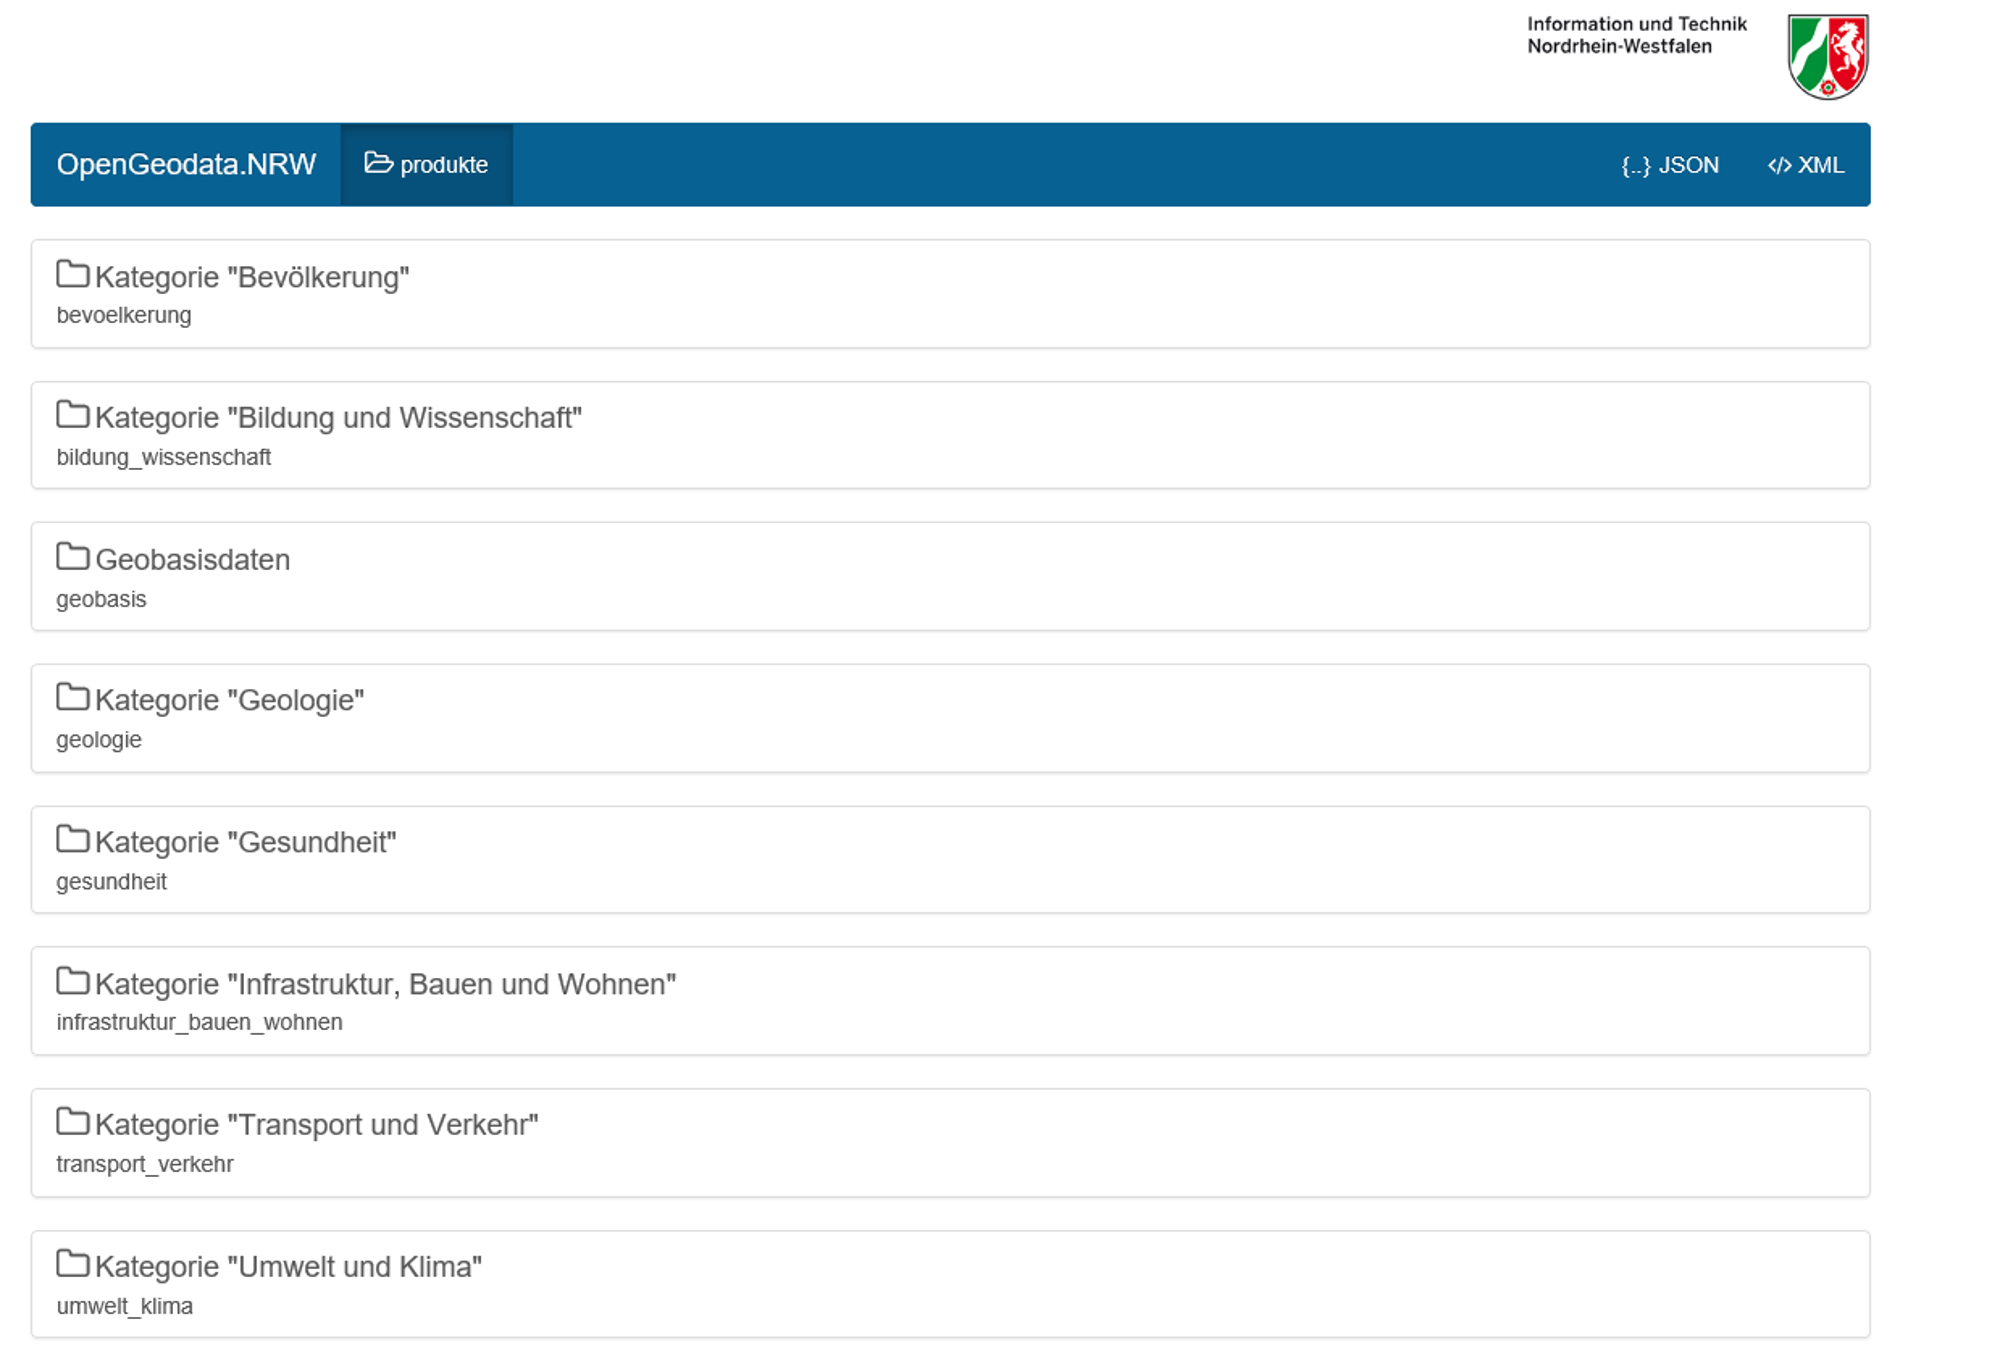Open the produkte breadcrumb tab

pos(427,165)
